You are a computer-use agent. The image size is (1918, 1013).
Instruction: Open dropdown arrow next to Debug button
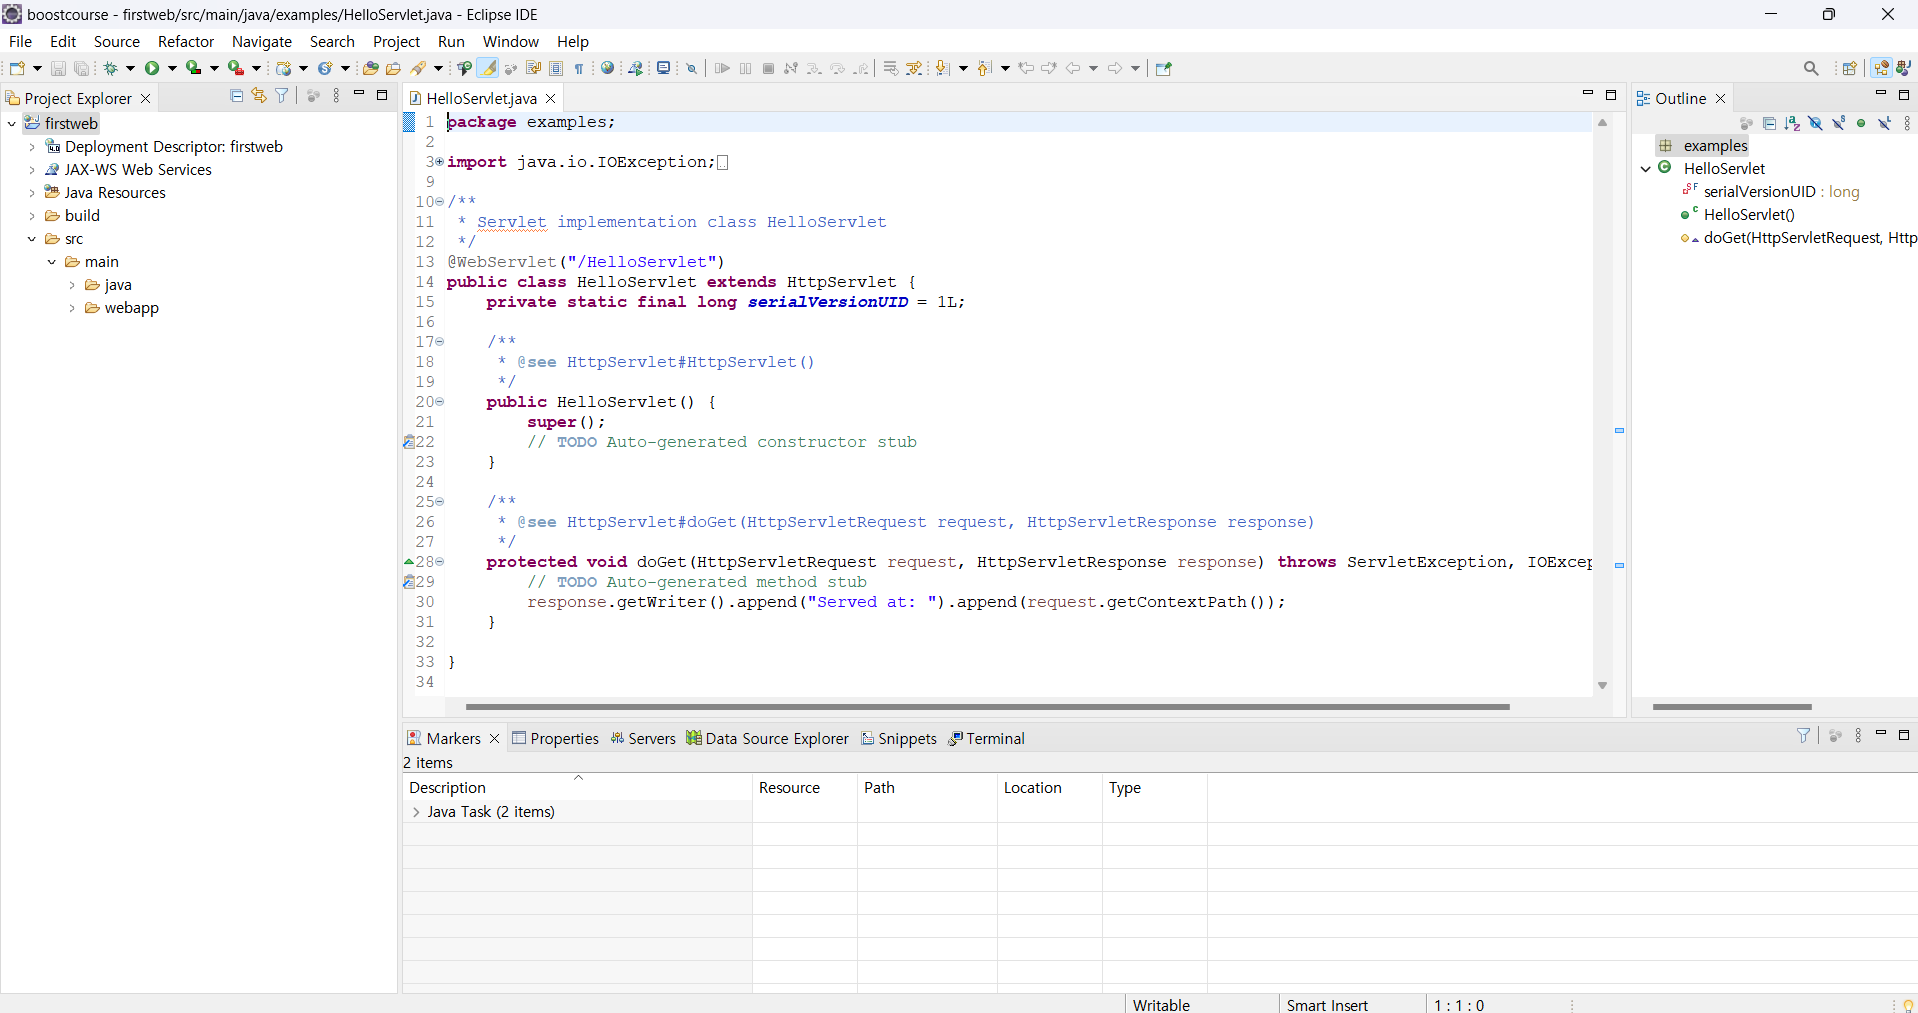point(130,68)
